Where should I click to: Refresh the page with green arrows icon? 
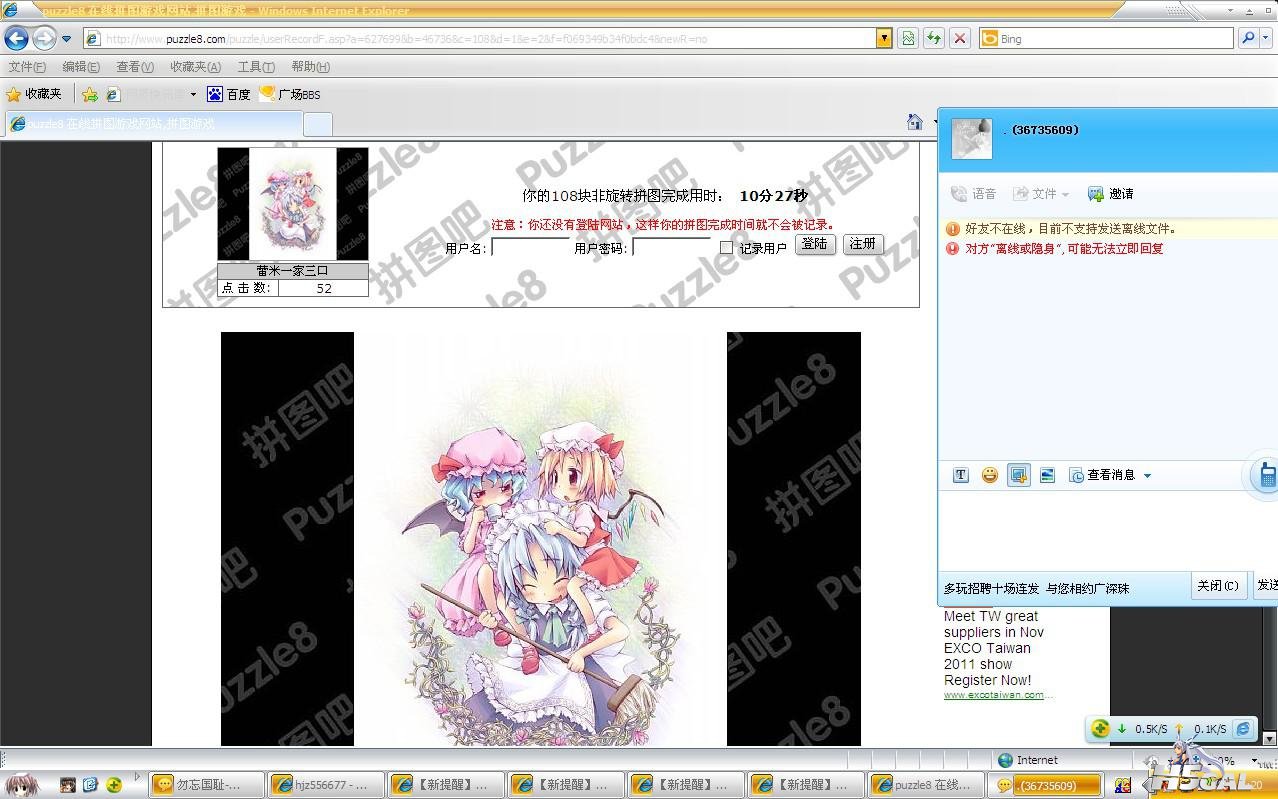tap(934, 39)
